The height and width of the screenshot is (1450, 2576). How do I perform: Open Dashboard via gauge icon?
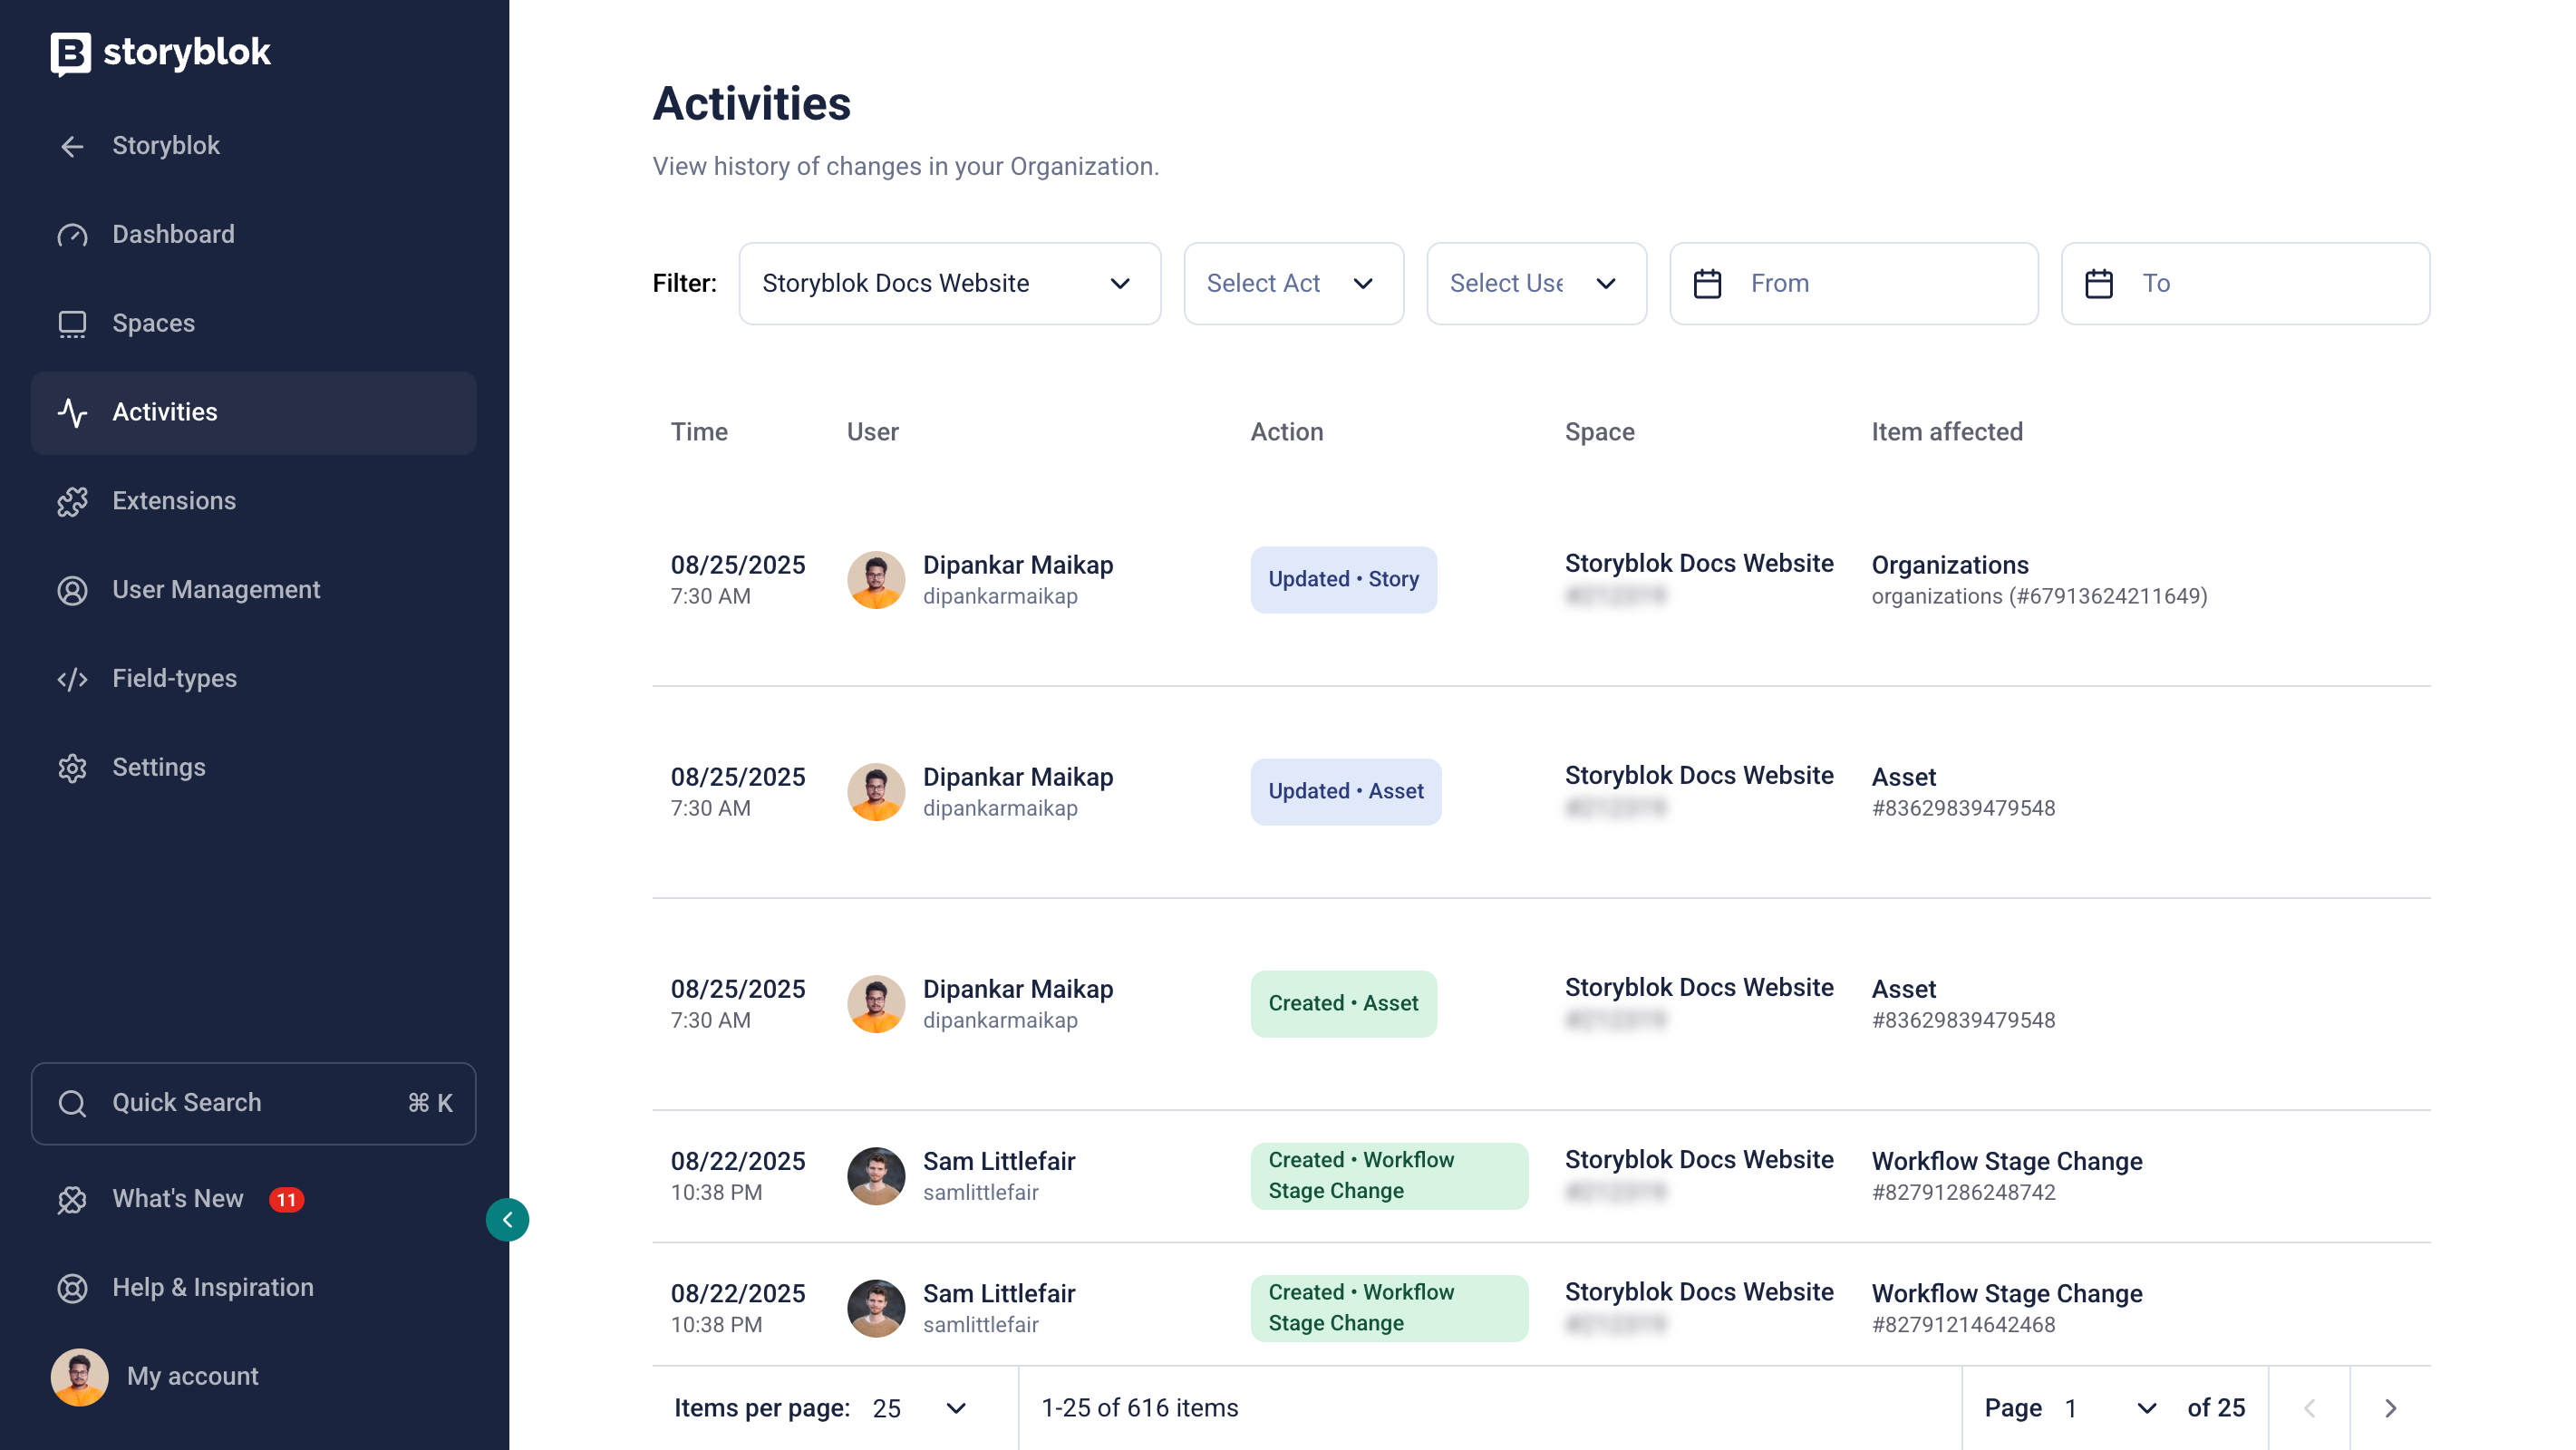click(x=72, y=235)
